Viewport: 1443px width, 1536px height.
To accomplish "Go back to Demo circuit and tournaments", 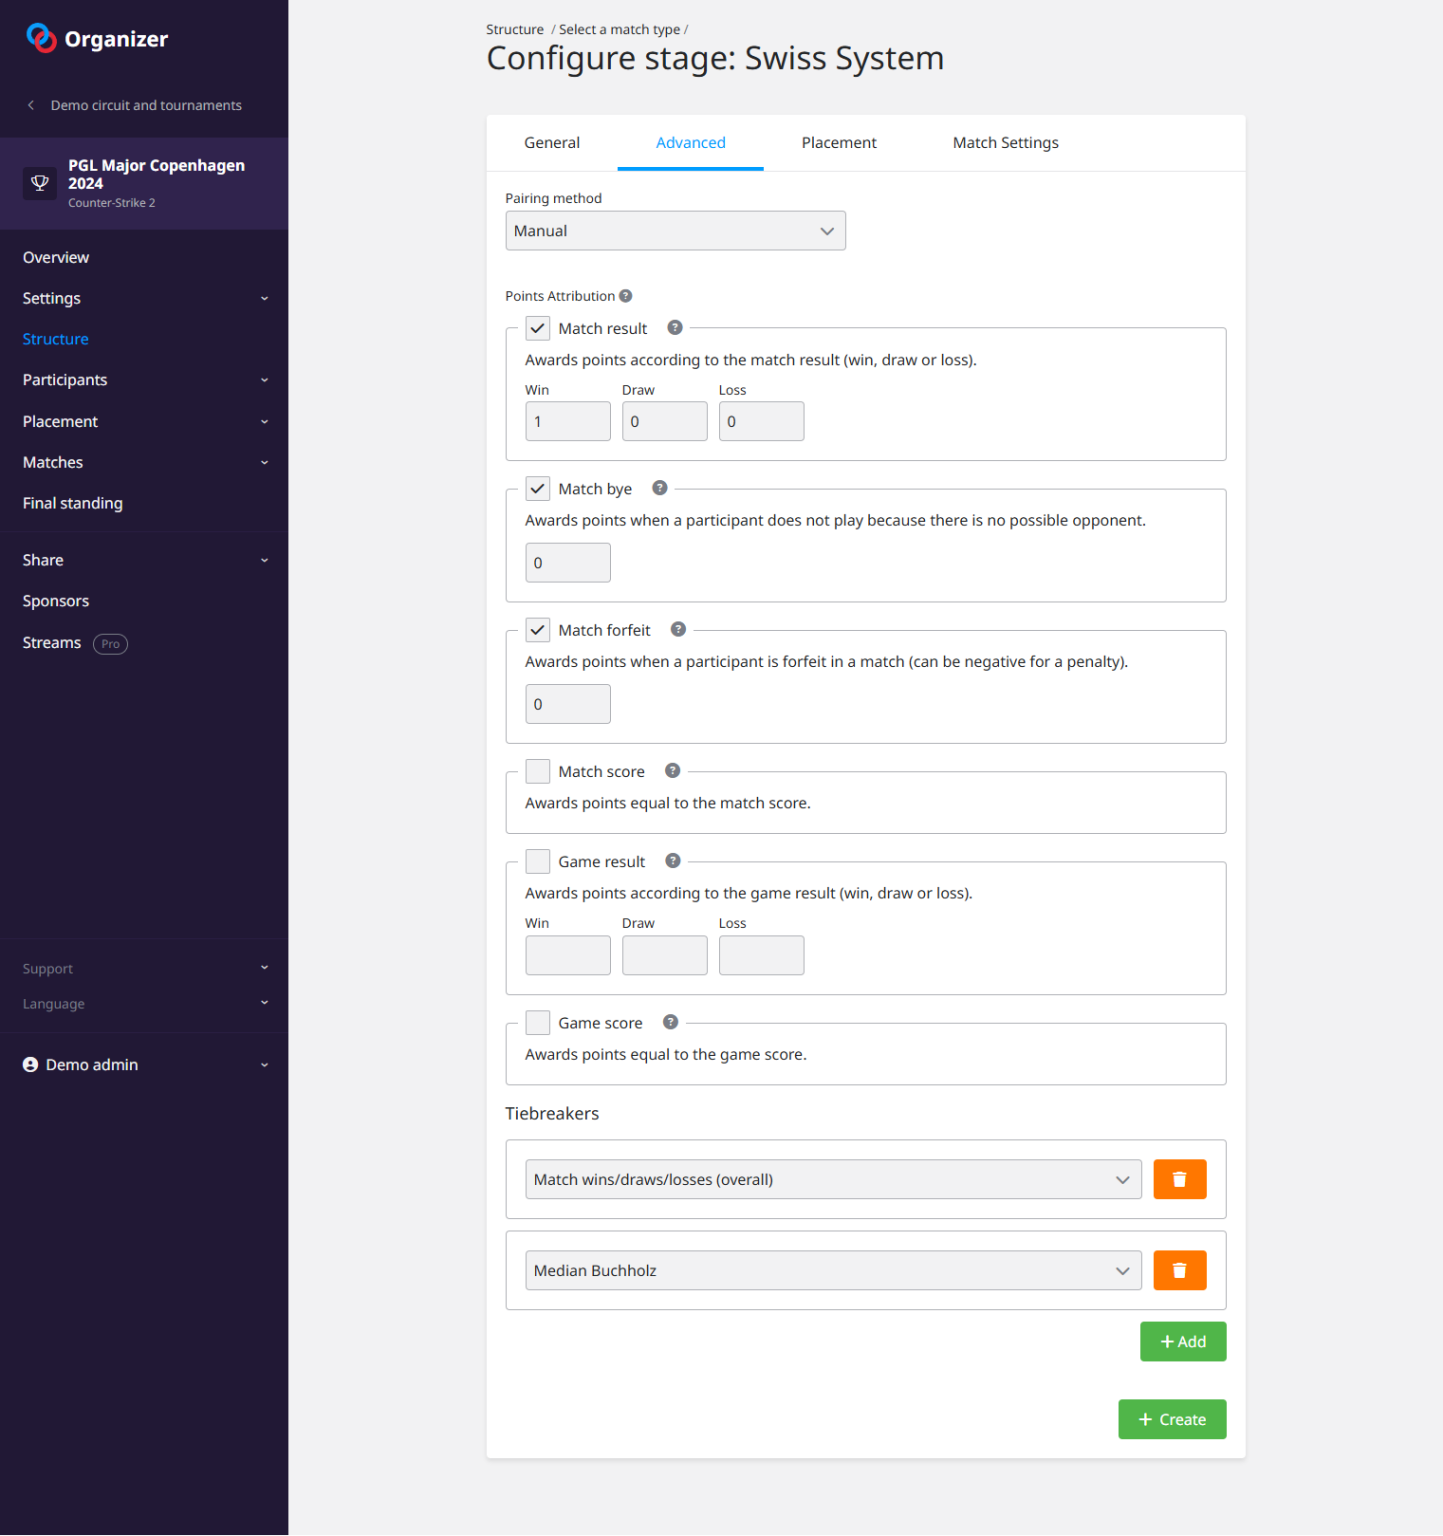I will [x=145, y=105].
